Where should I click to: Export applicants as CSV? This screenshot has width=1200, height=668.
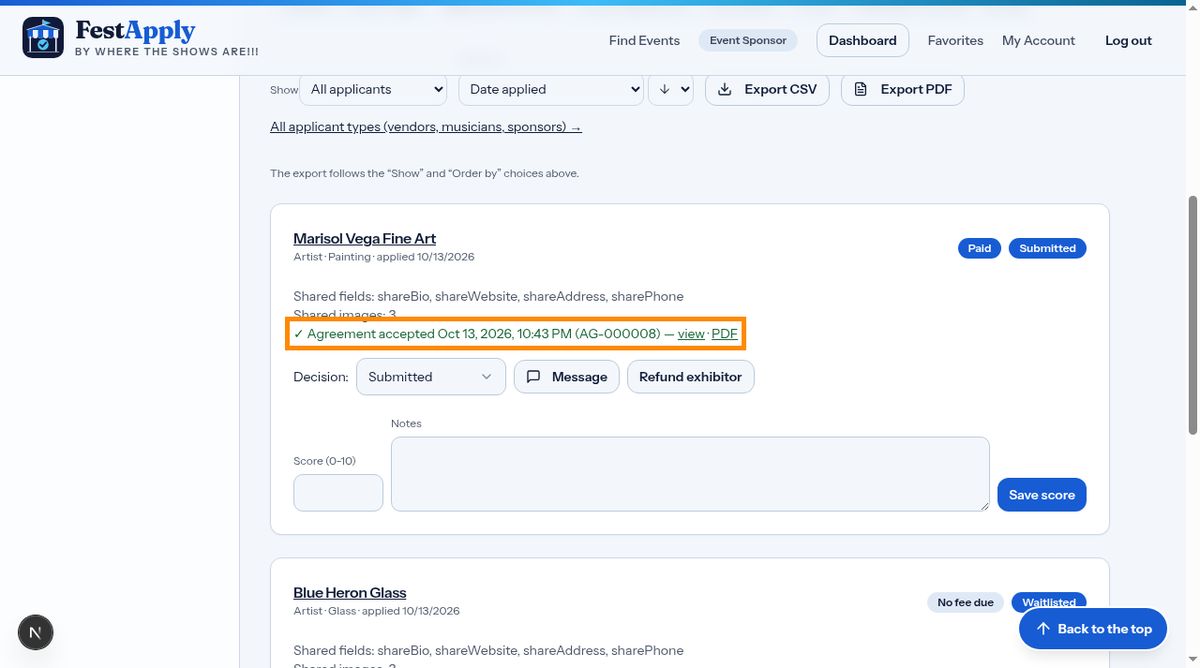coord(767,89)
